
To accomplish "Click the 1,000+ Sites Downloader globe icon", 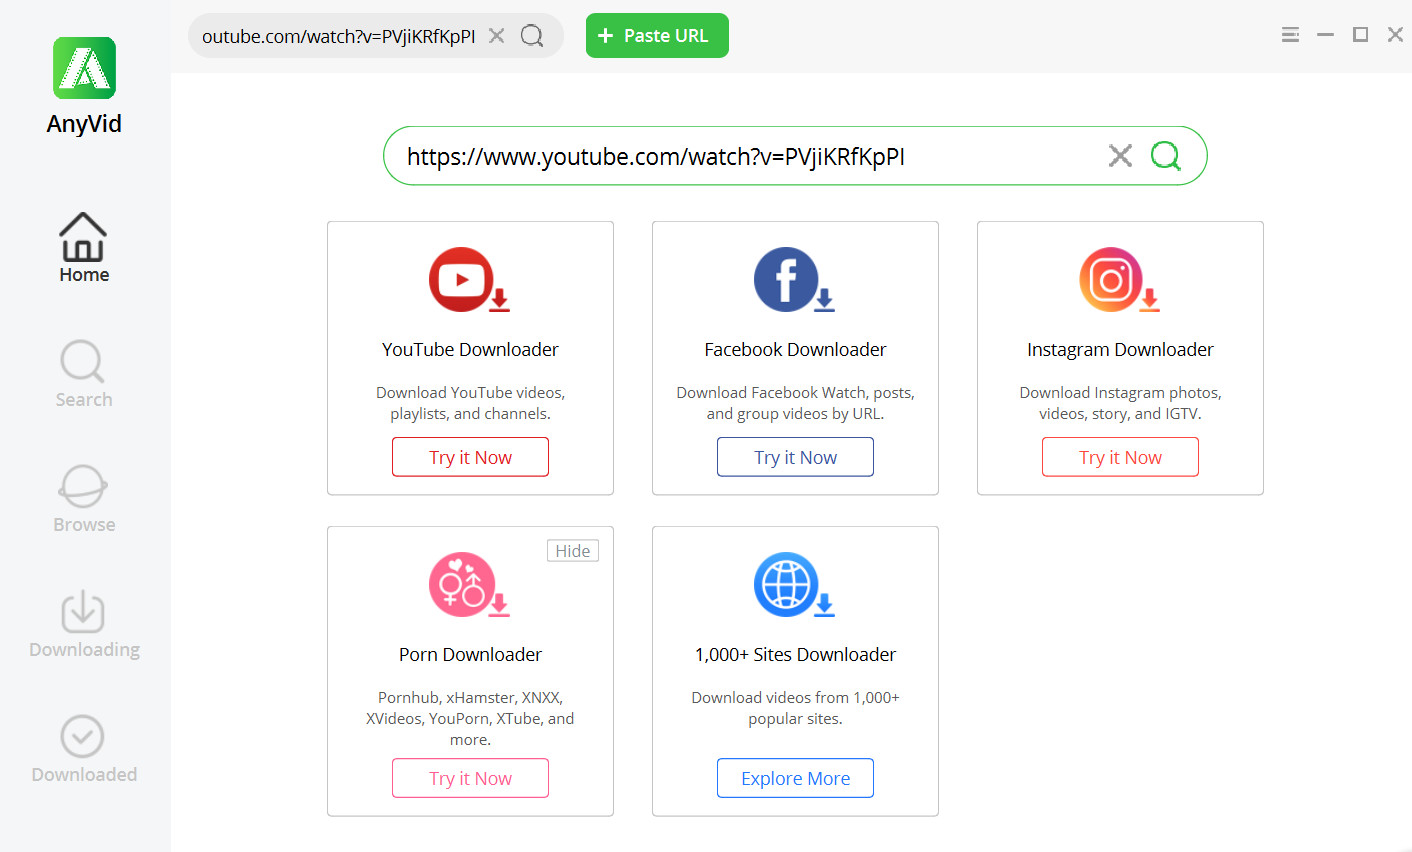I will pos(795,585).
